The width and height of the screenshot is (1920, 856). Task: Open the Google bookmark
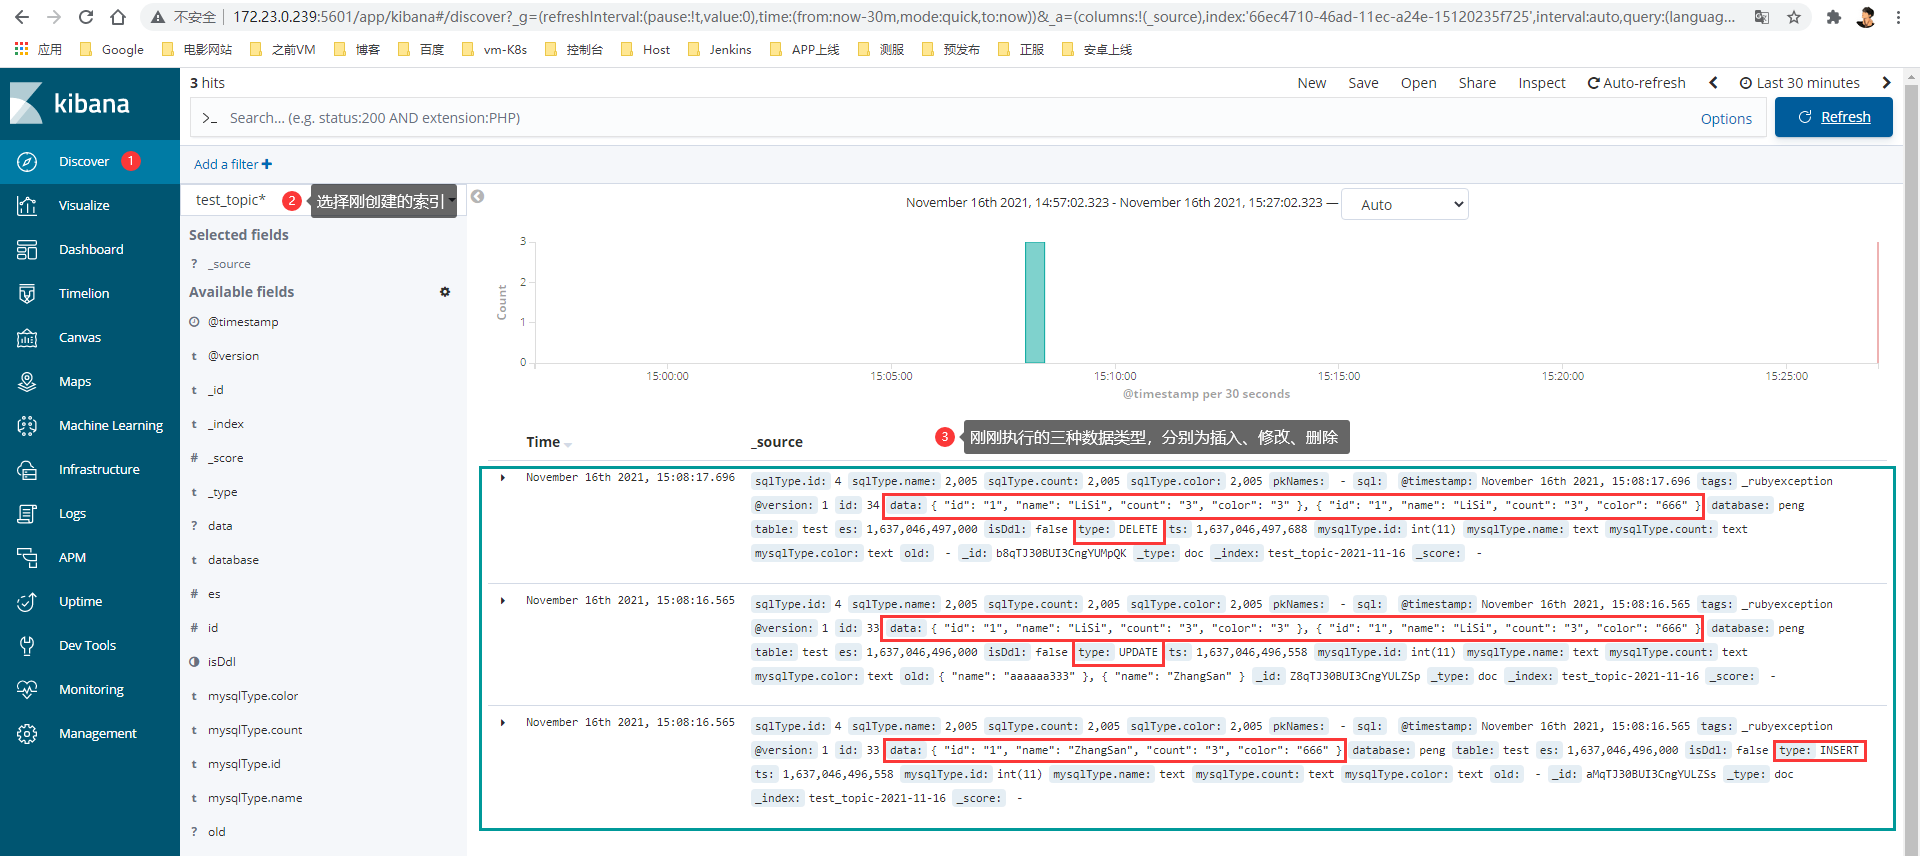(111, 49)
